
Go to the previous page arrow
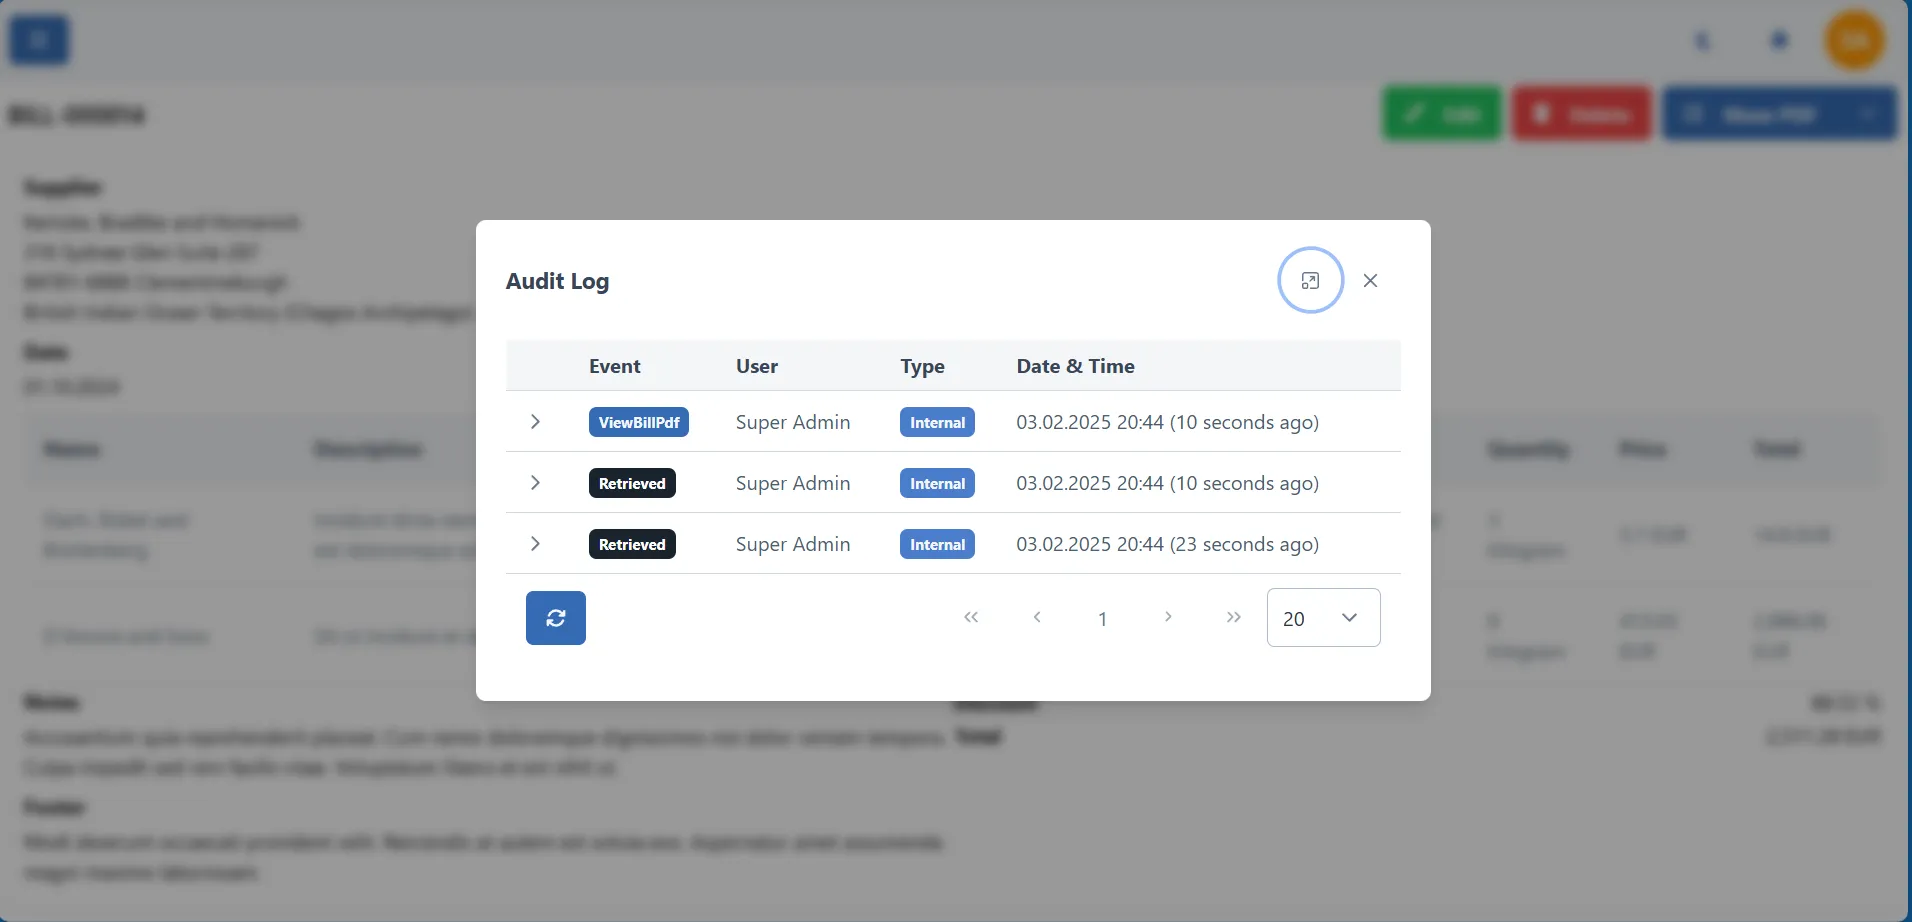coord(1038,618)
